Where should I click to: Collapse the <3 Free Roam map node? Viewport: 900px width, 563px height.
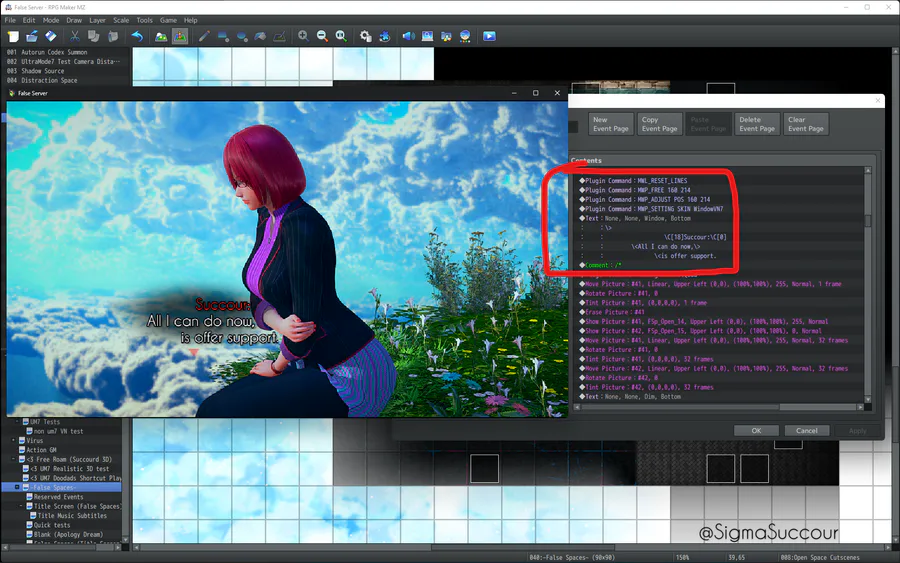pyautogui.click(x=13, y=459)
